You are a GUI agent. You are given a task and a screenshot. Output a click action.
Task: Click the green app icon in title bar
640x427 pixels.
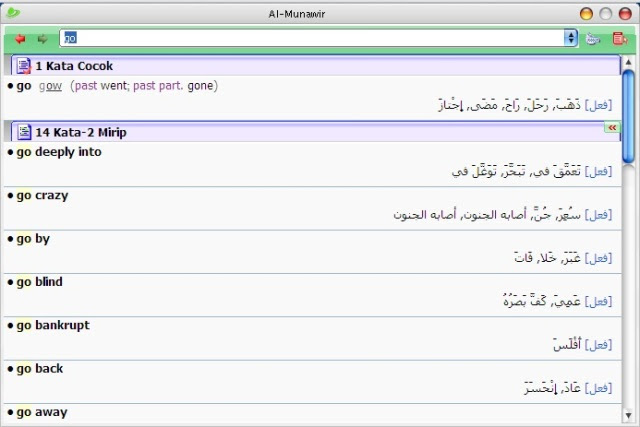tap(13, 13)
